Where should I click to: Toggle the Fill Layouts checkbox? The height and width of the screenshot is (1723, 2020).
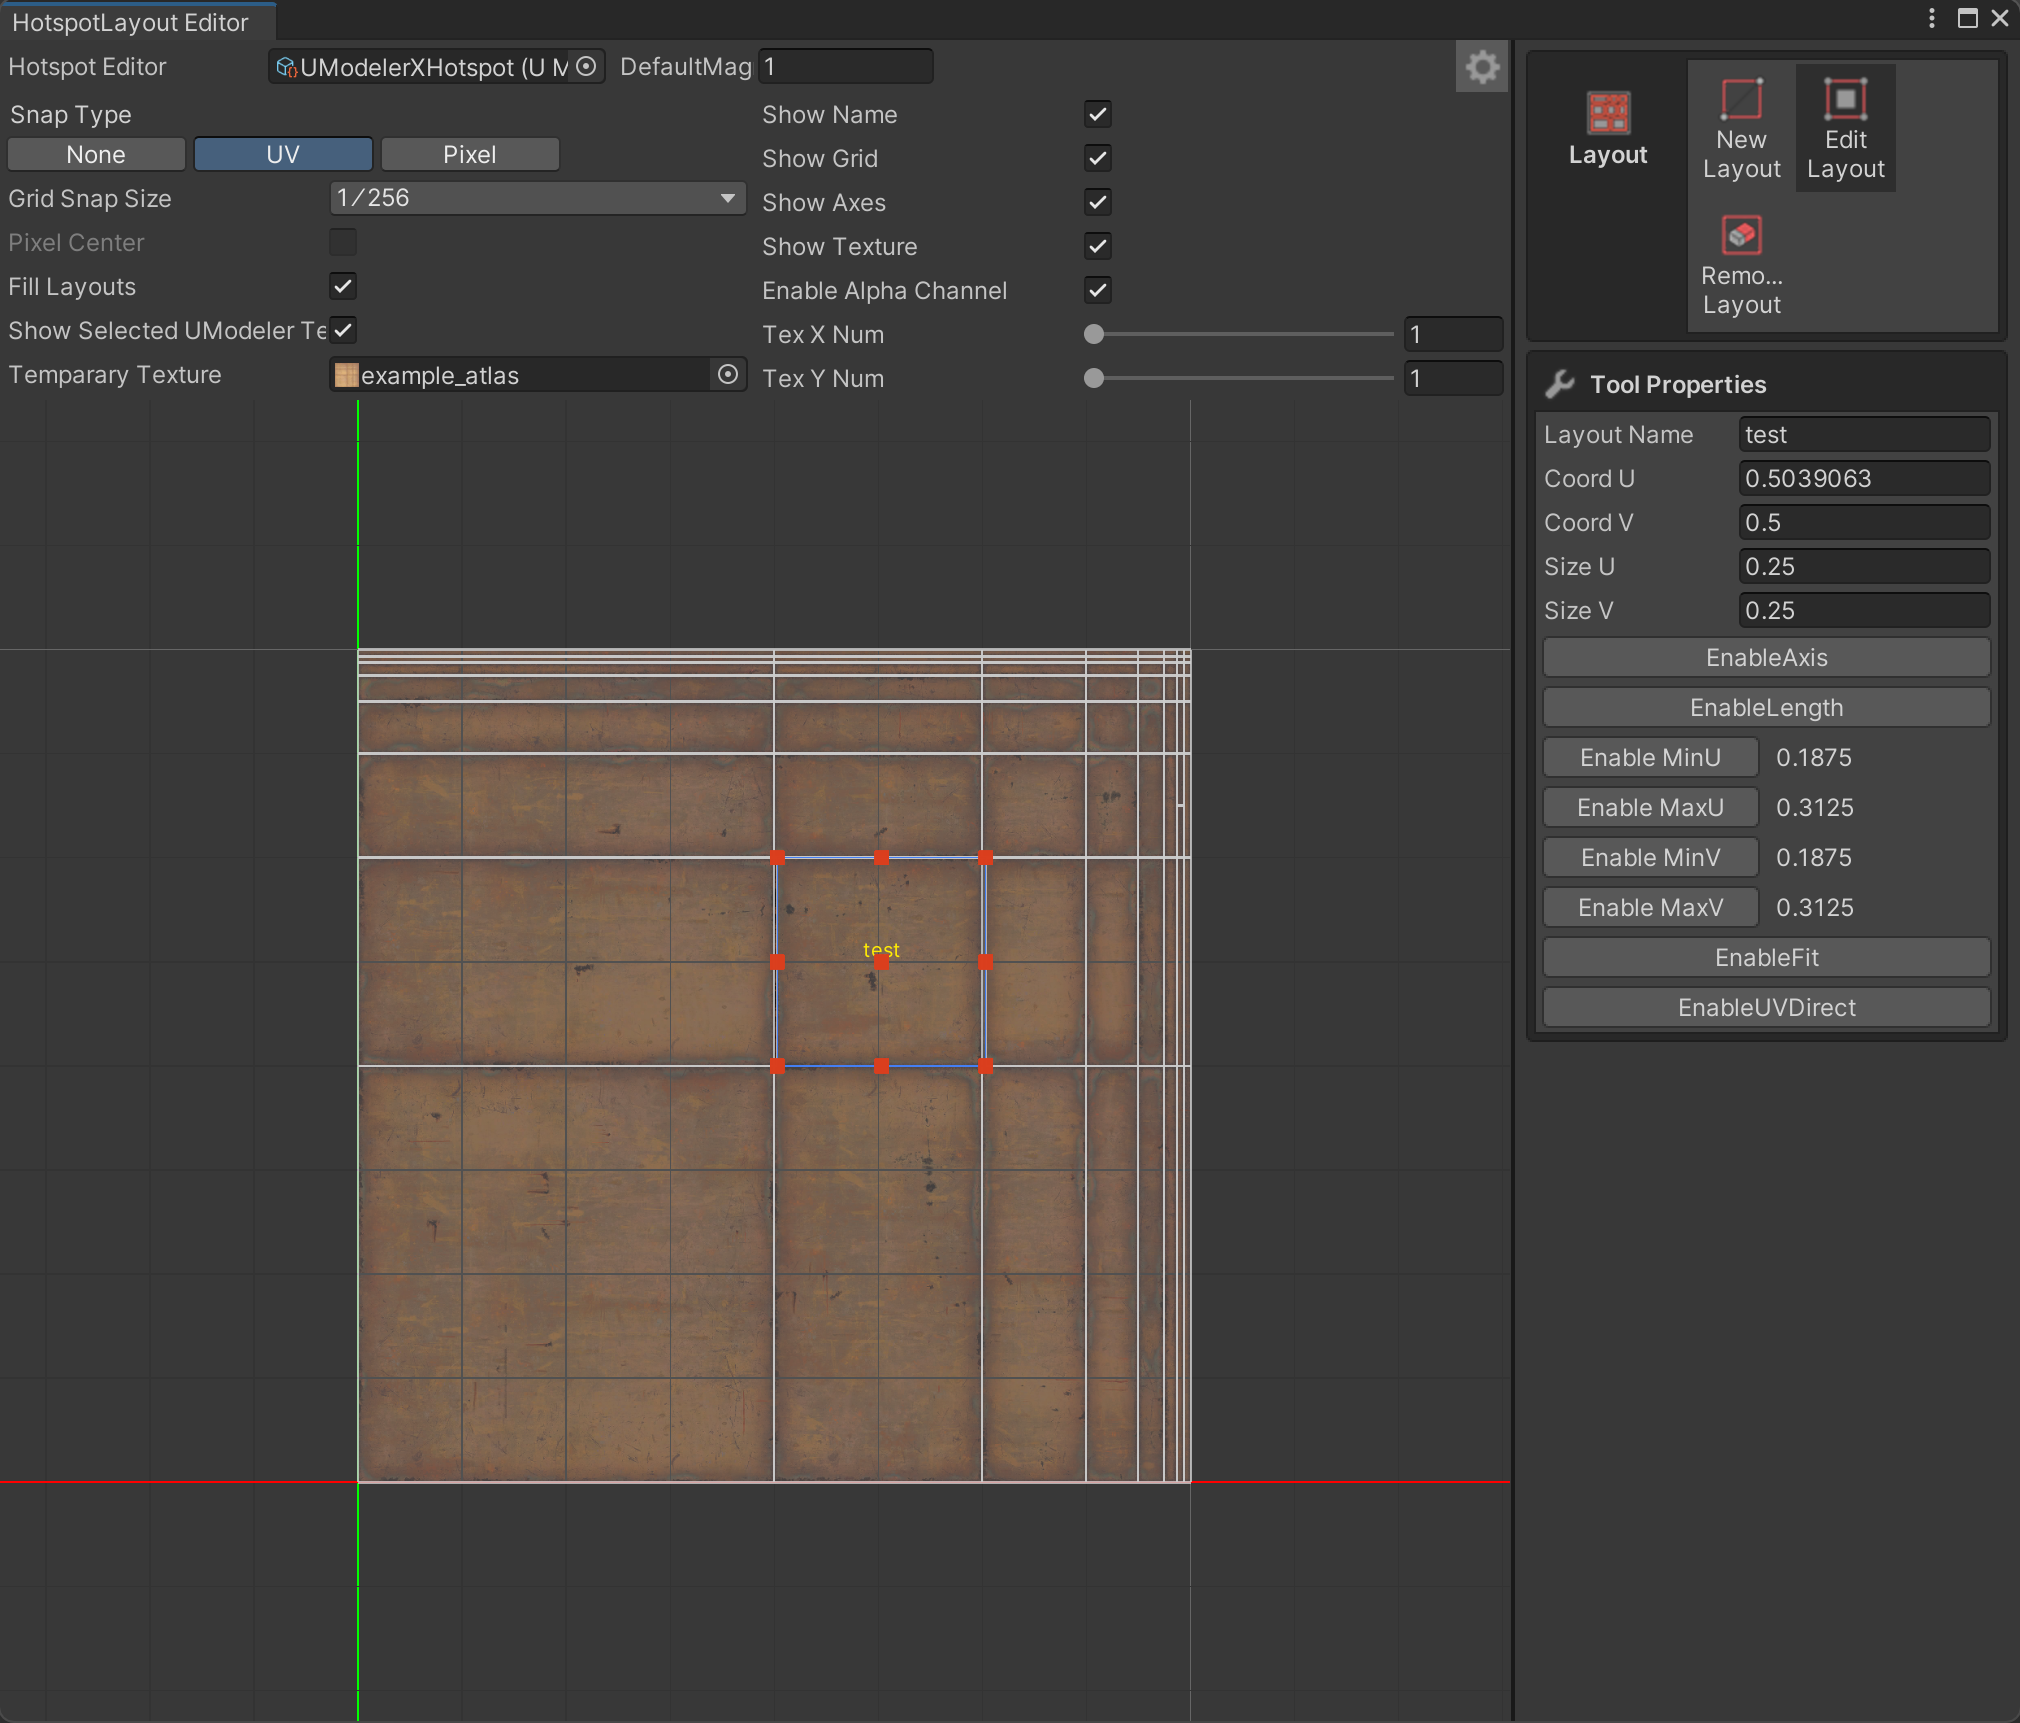[x=343, y=286]
